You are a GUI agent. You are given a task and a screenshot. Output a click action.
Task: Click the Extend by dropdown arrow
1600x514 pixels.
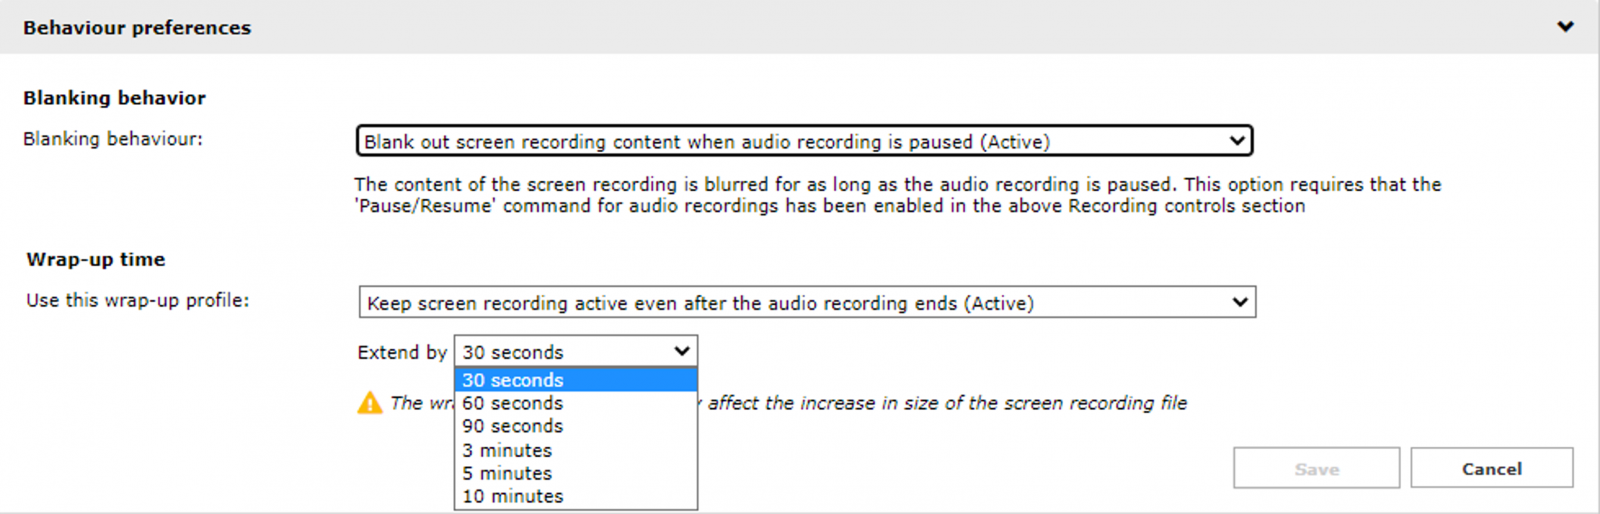pyautogui.click(x=682, y=352)
